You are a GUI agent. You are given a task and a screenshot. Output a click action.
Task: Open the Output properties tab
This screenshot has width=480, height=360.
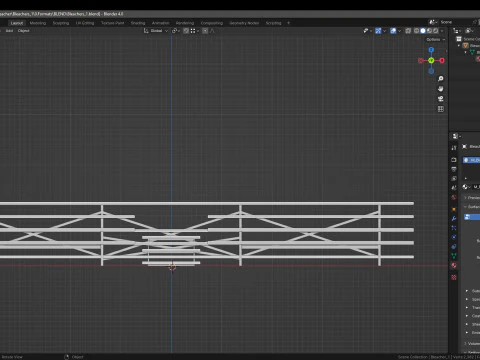point(454,169)
